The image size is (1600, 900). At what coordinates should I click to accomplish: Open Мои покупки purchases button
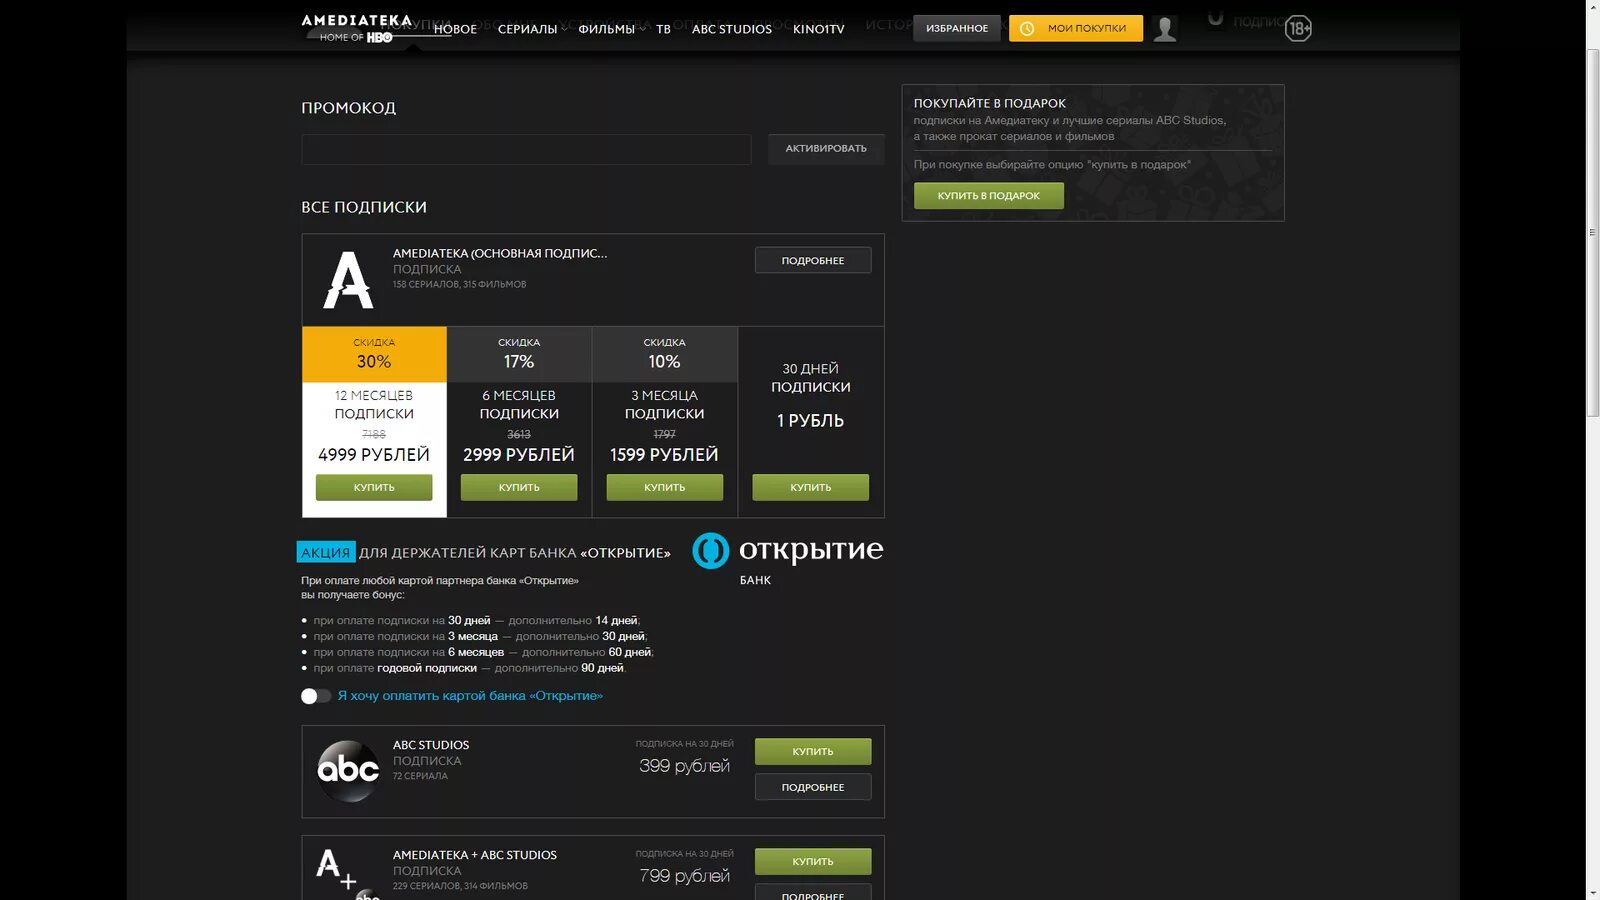pos(1076,28)
